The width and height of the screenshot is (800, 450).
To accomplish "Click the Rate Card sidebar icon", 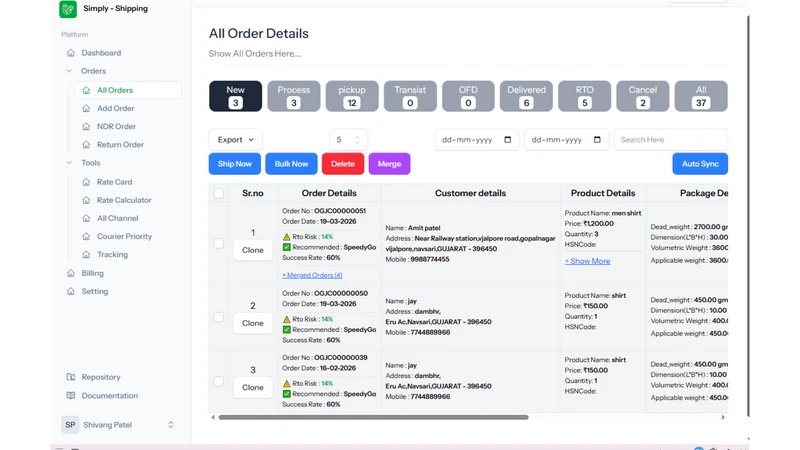I will 86,182.
